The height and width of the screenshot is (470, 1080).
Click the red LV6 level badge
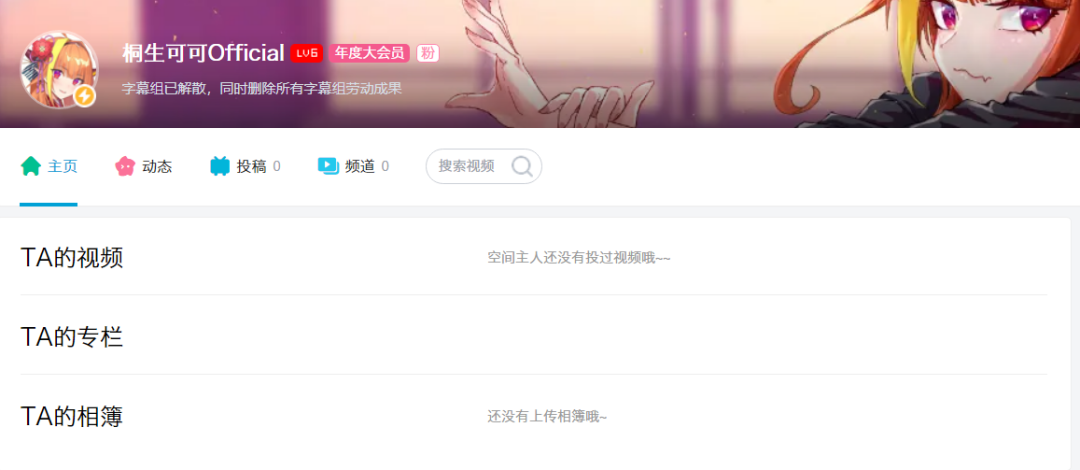point(307,53)
